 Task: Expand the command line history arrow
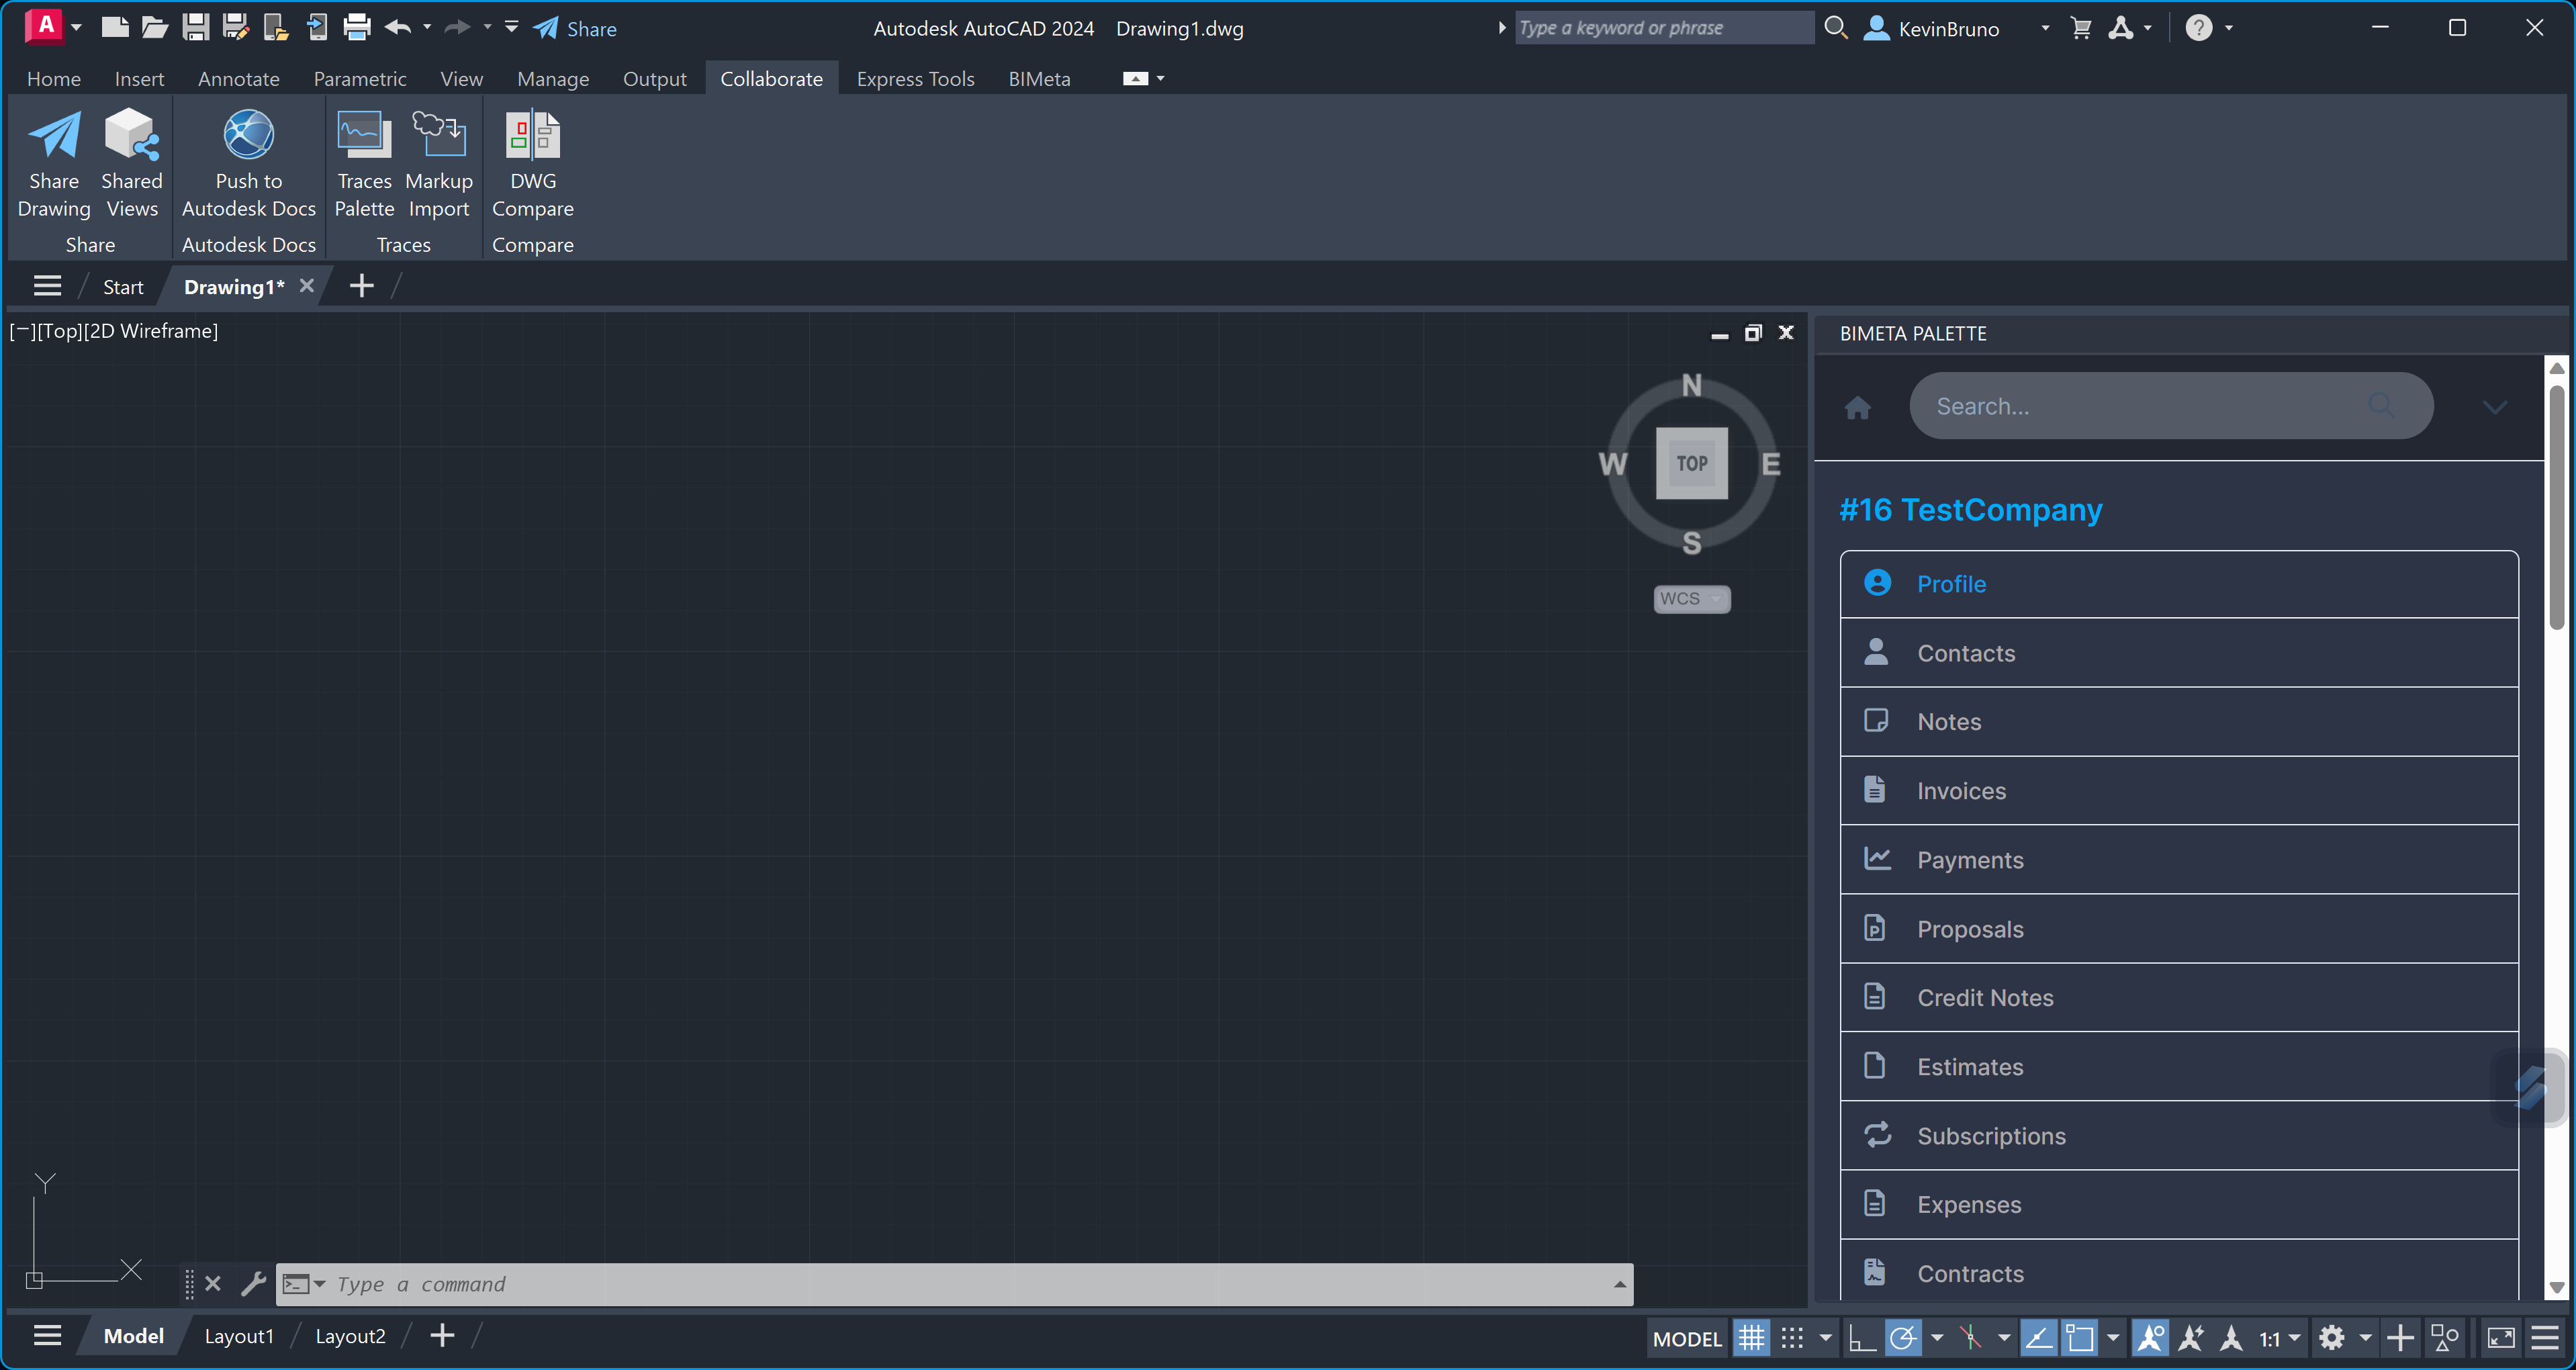(1619, 1284)
